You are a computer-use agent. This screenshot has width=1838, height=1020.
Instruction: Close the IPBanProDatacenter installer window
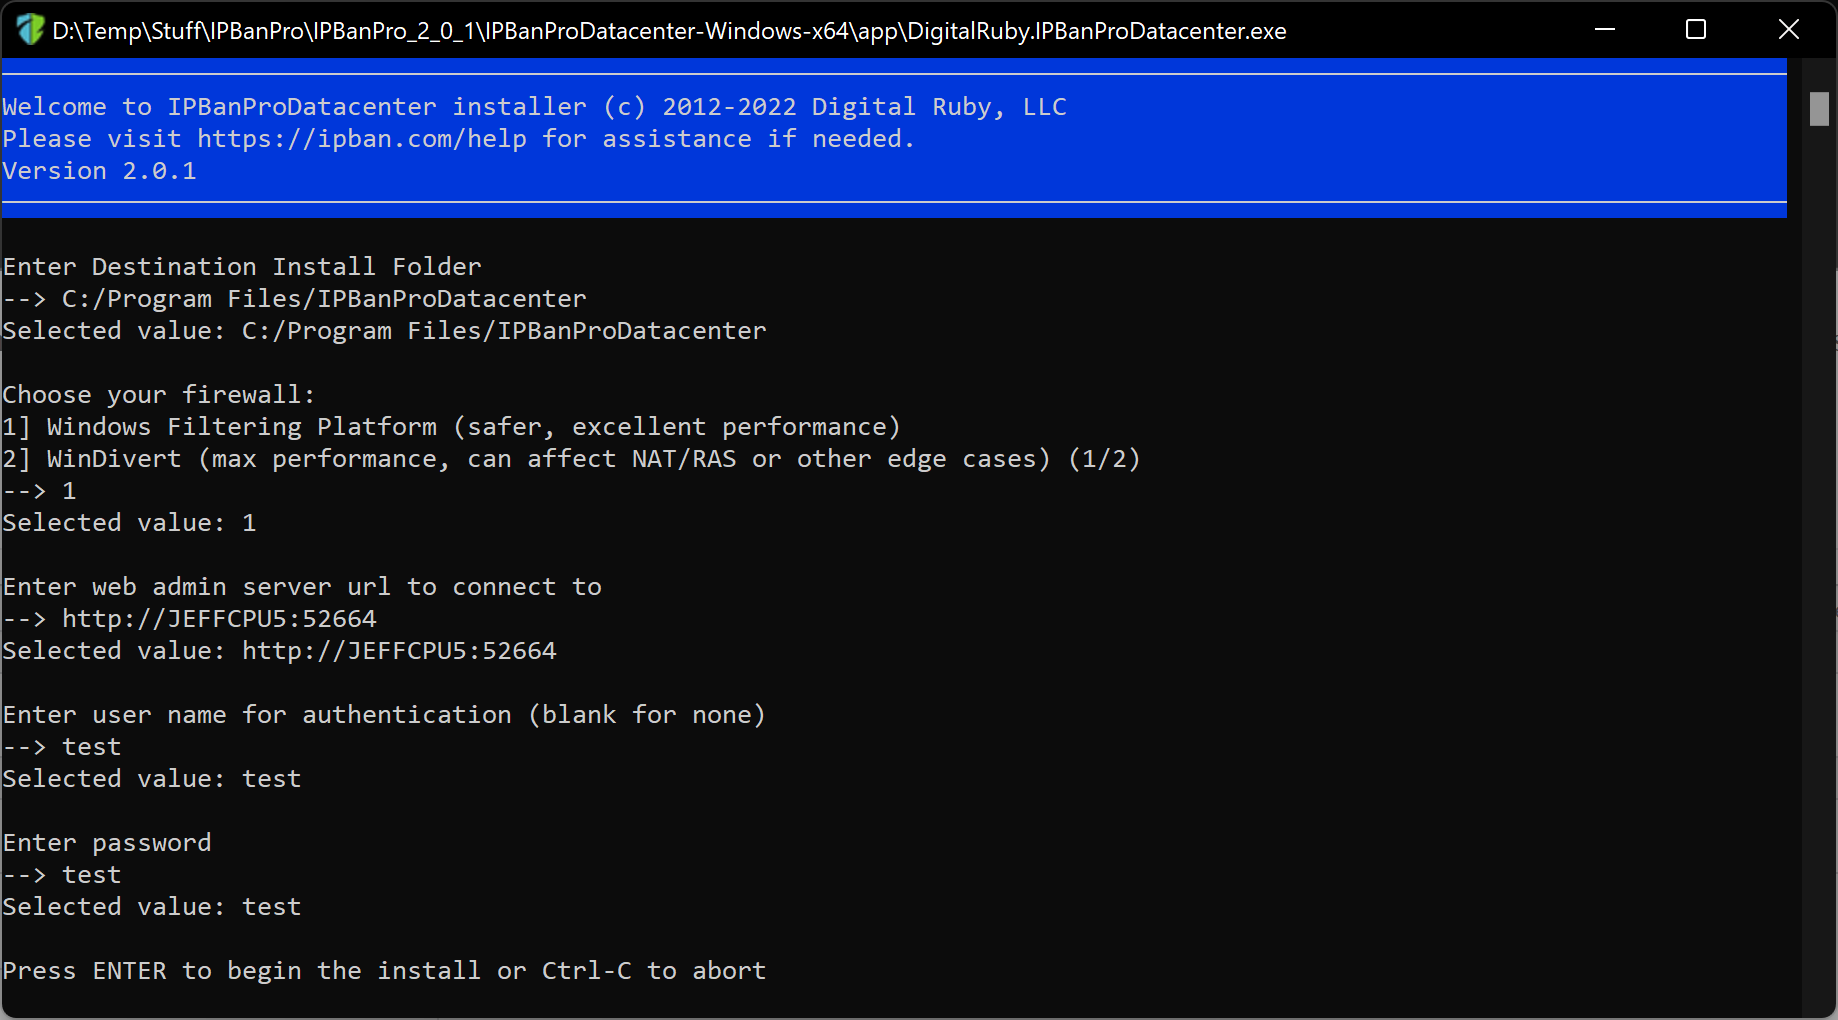pos(1788,30)
